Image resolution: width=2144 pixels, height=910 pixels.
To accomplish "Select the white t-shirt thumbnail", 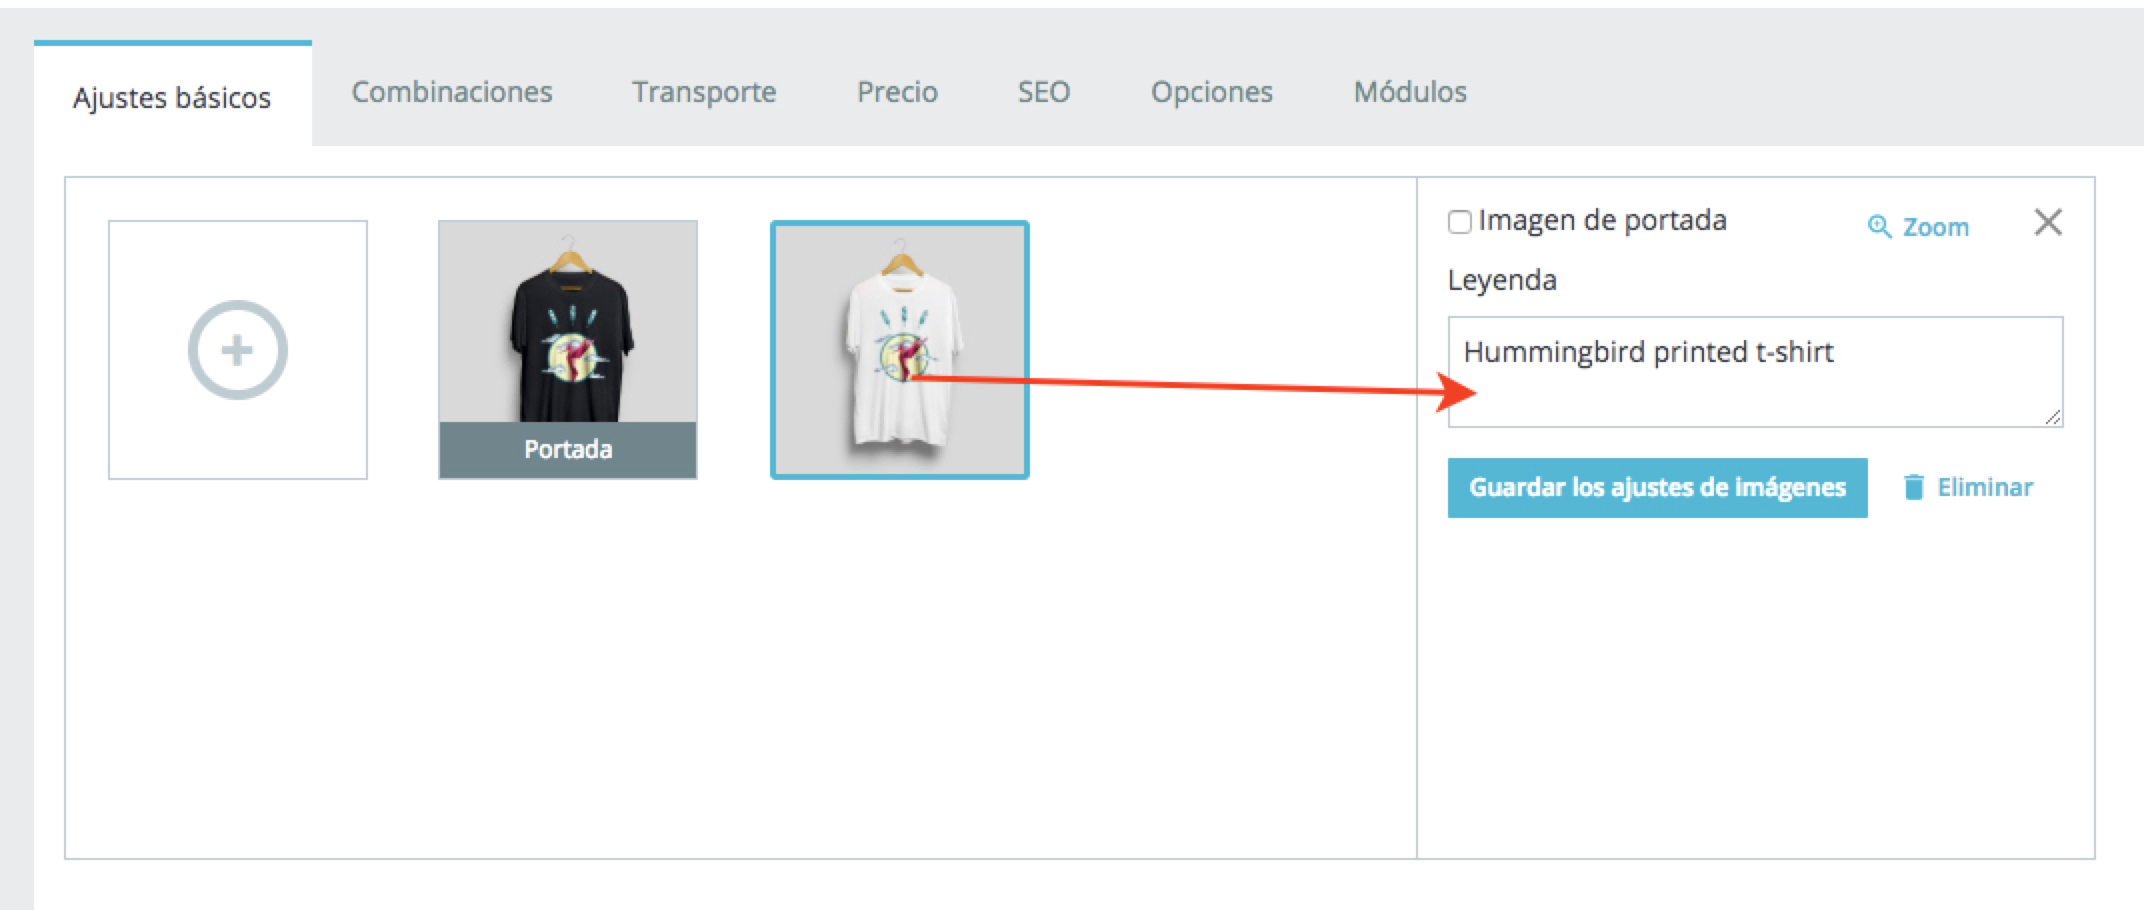I will point(900,350).
